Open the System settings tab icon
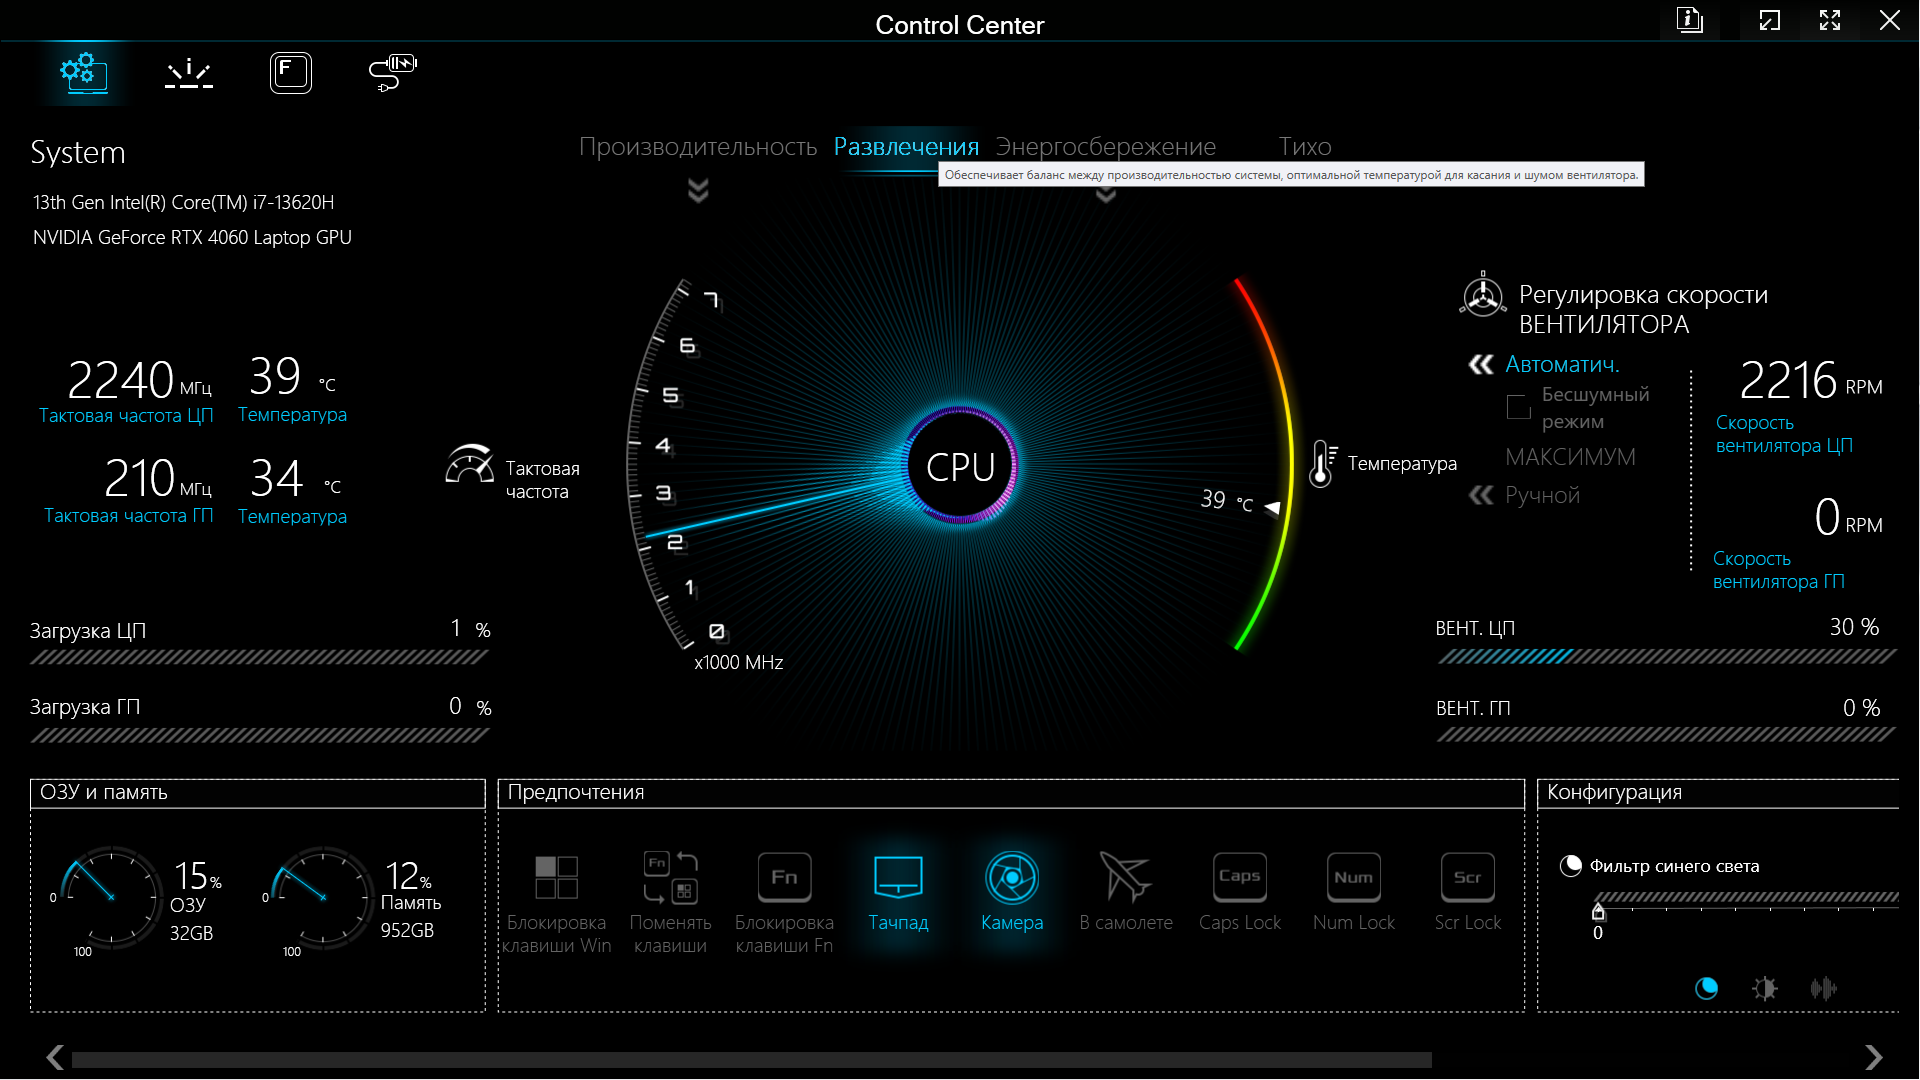The height and width of the screenshot is (1080, 1920). [84, 73]
